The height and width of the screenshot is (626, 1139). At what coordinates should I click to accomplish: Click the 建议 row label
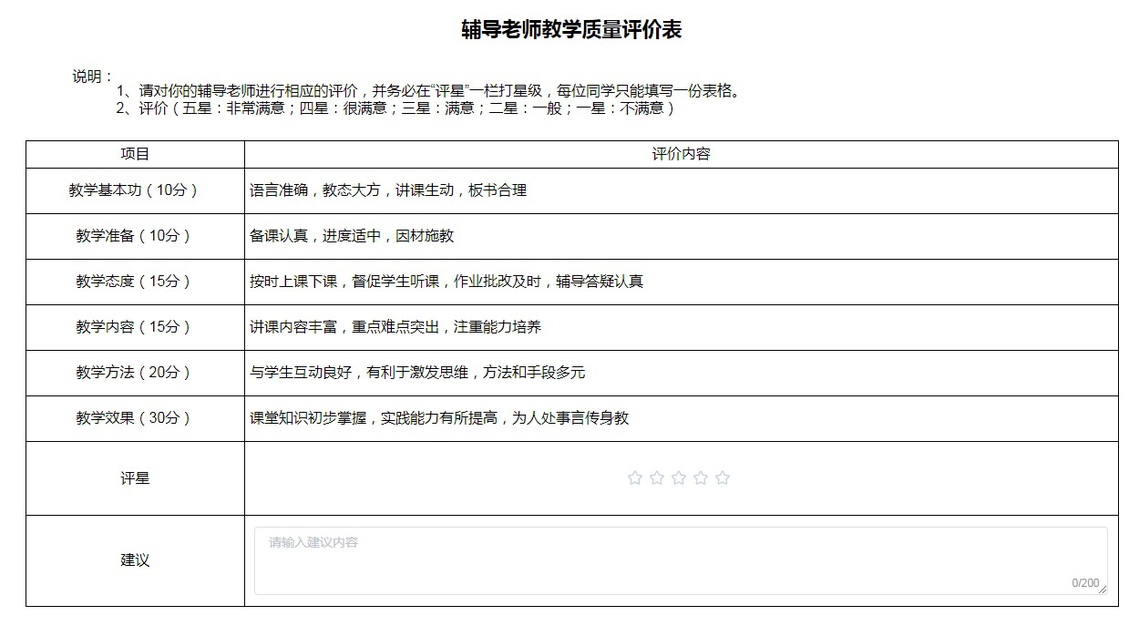(x=135, y=560)
